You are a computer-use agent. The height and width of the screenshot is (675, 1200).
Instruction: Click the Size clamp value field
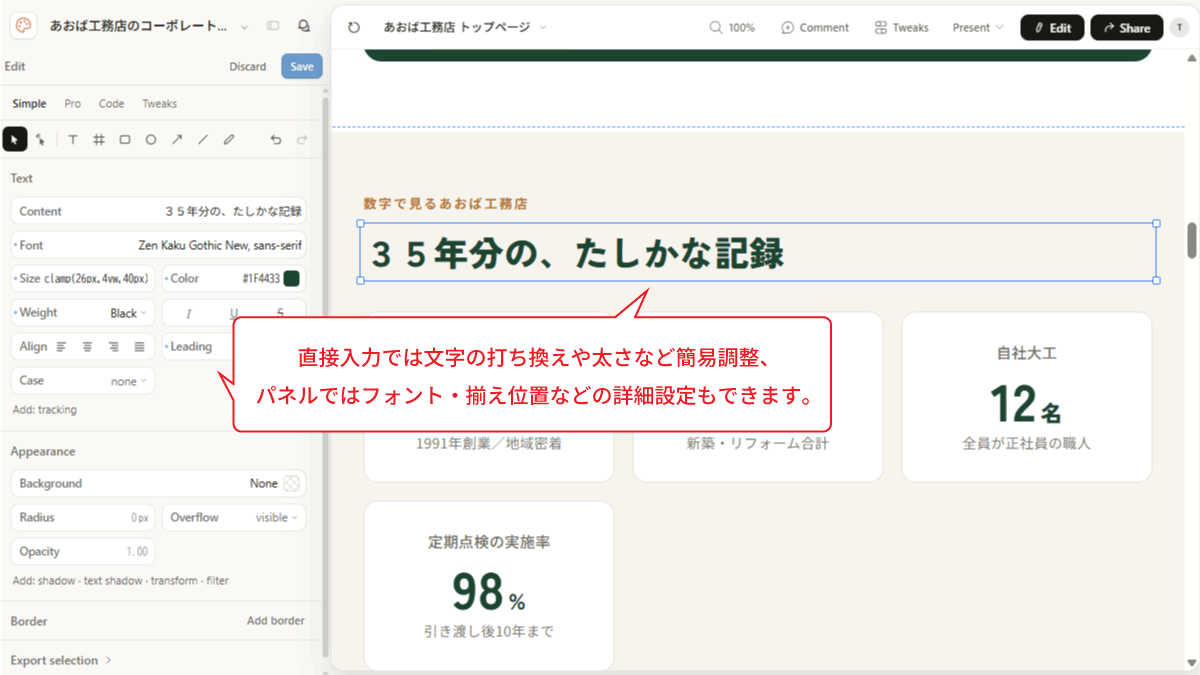[83, 279]
